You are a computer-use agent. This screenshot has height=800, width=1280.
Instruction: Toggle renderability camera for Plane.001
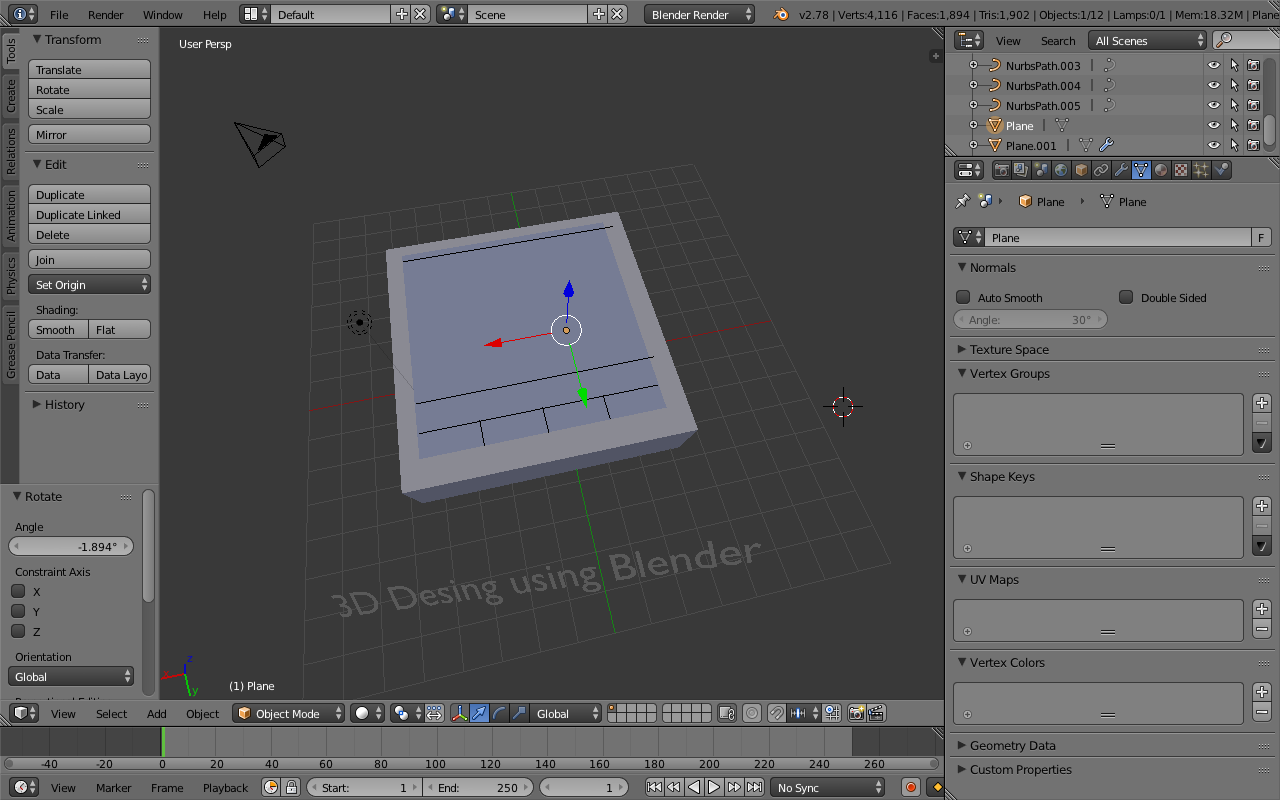pos(1253,145)
